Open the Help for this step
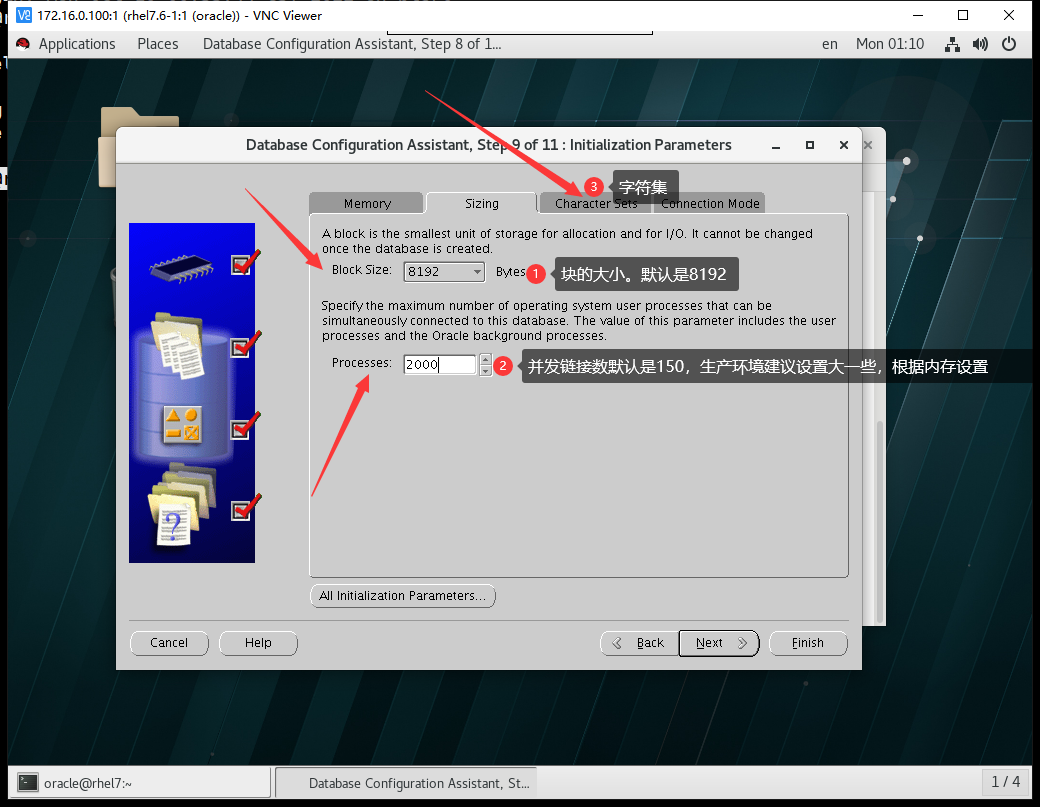 click(x=258, y=643)
